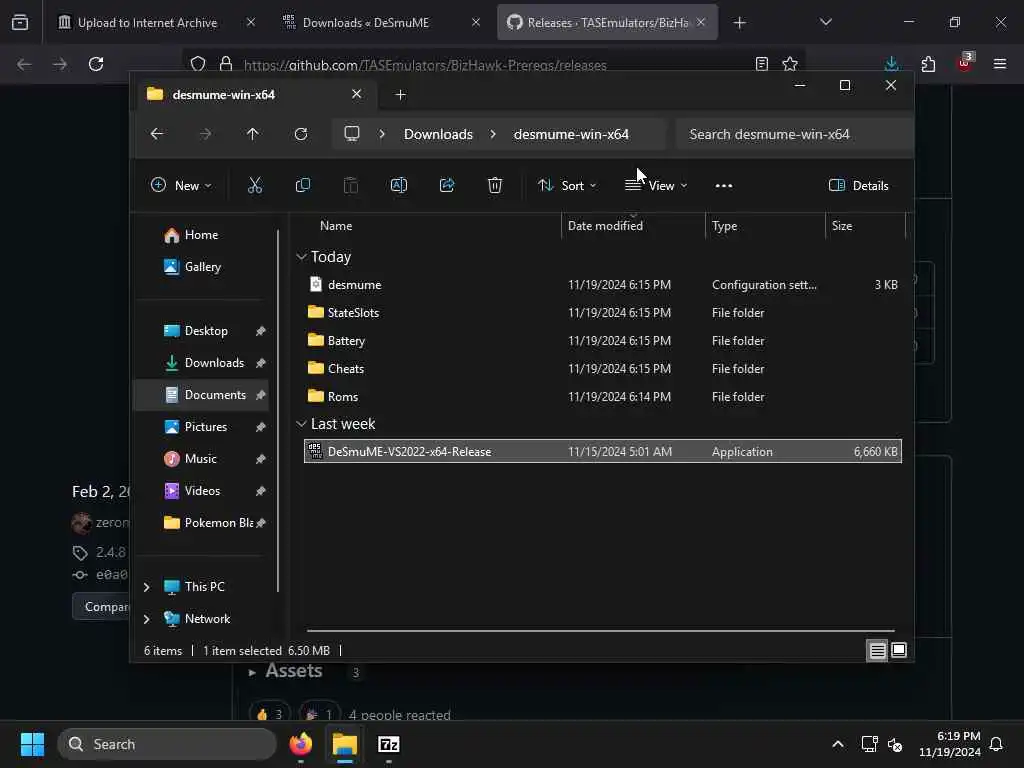Image resolution: width=1024 pixels, height=768 pixels.
Task: Open Home in navigation pane
Action: tap(201, 235)
